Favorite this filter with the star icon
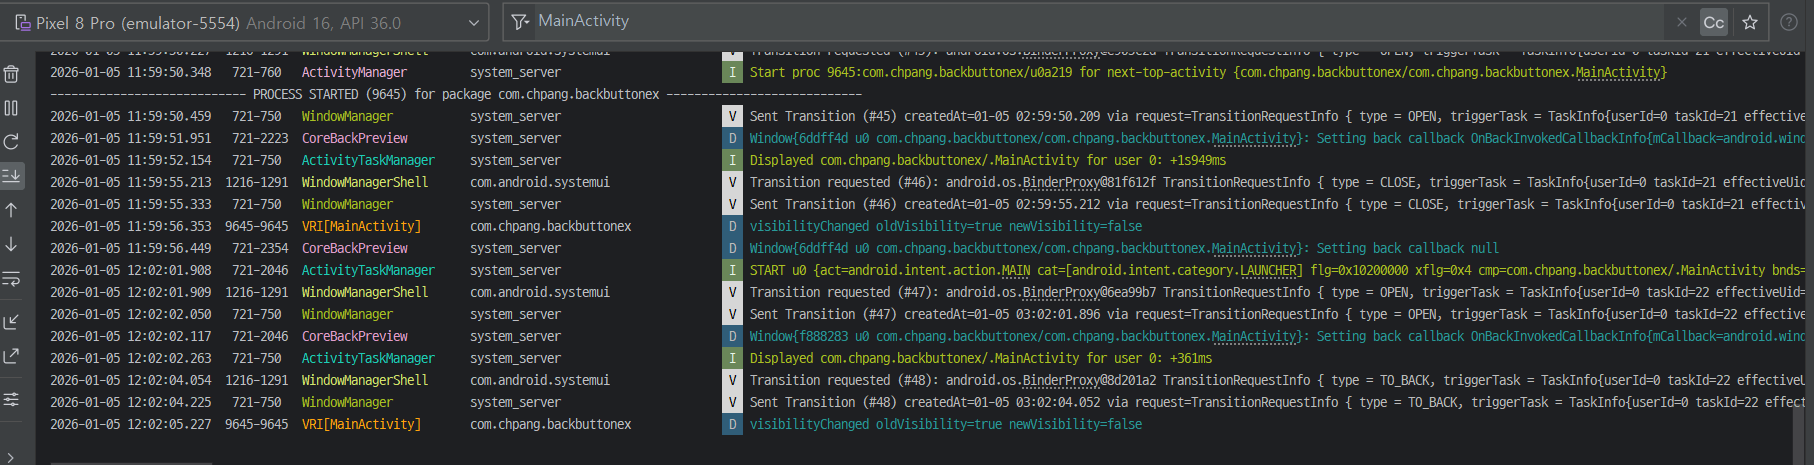 [1750, 22]
